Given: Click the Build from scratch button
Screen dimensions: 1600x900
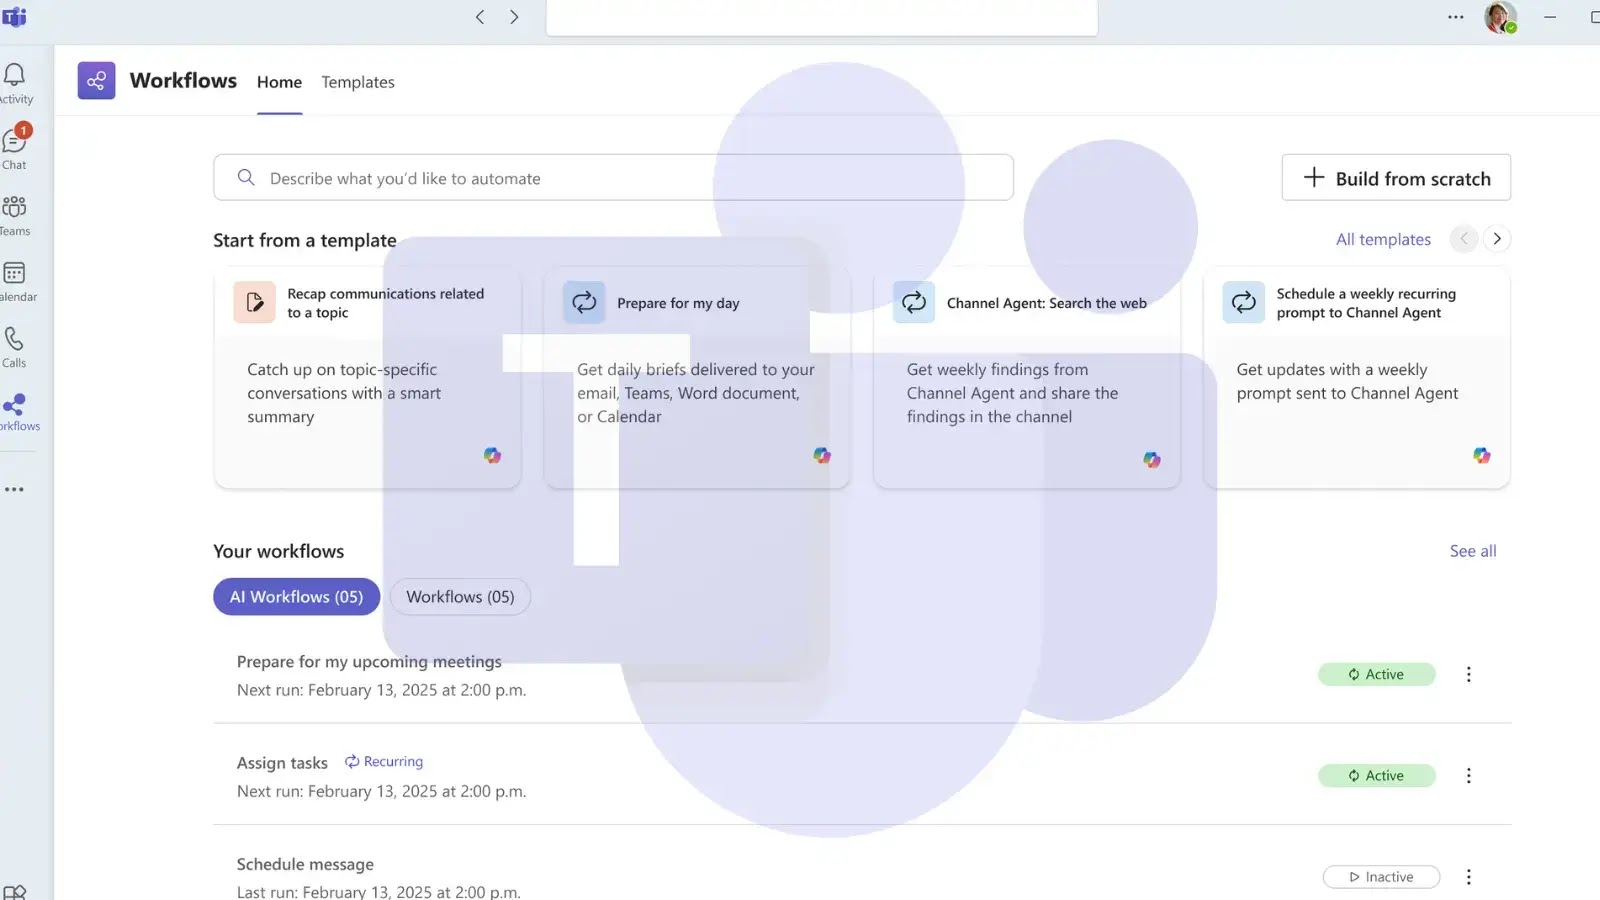Looking at the screenshot, I should (x=1396, y=177).
